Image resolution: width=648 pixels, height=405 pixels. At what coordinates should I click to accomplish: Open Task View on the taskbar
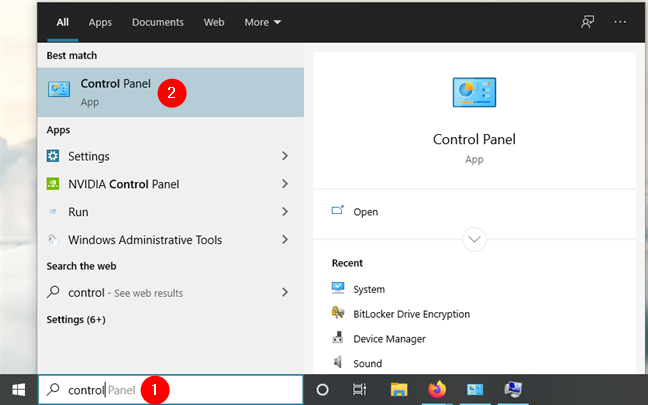tap(359, 390)
